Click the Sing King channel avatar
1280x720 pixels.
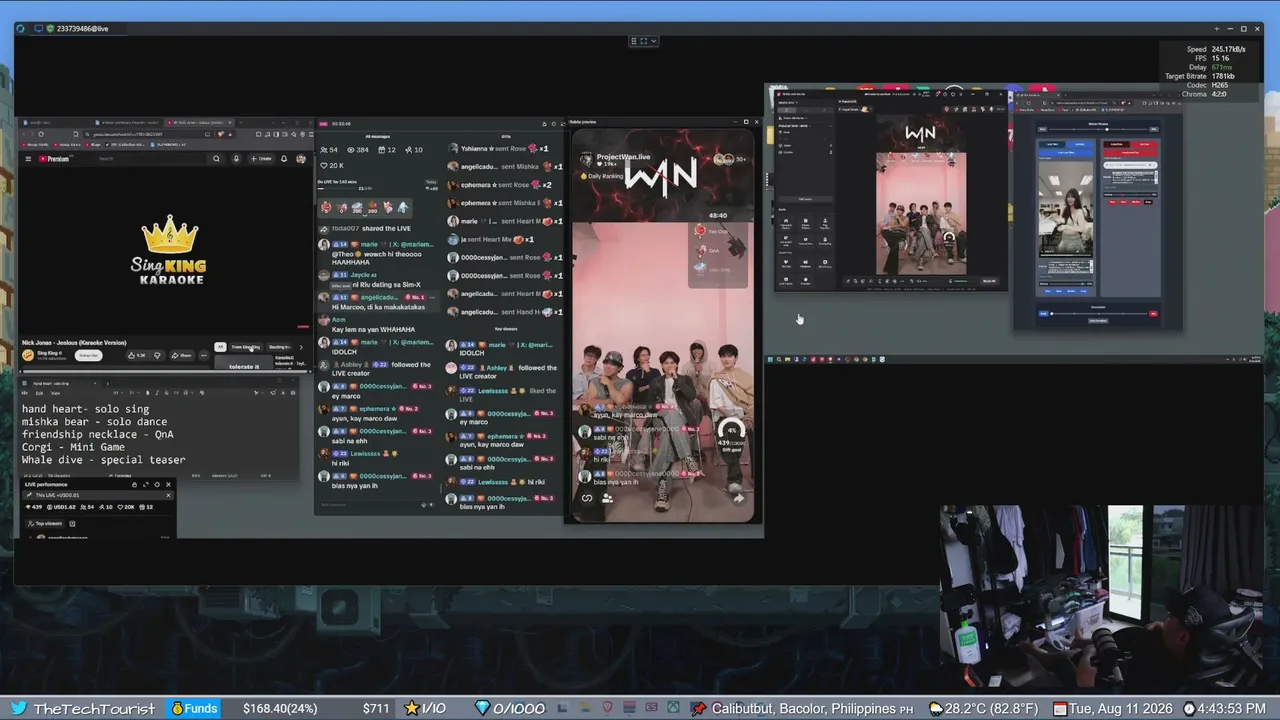[x=28, y=355]
